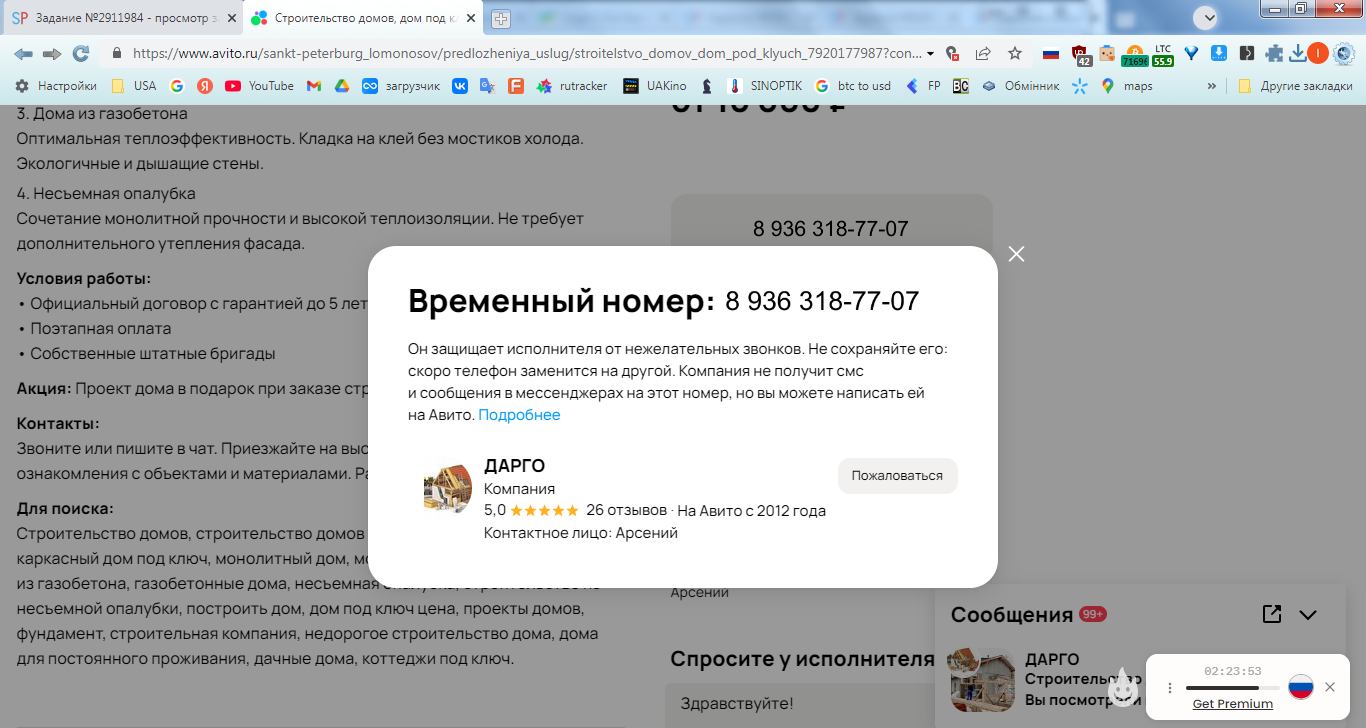
Task: Open the VPN widget three-dot menu
Action: click(x=1170, y=688)
